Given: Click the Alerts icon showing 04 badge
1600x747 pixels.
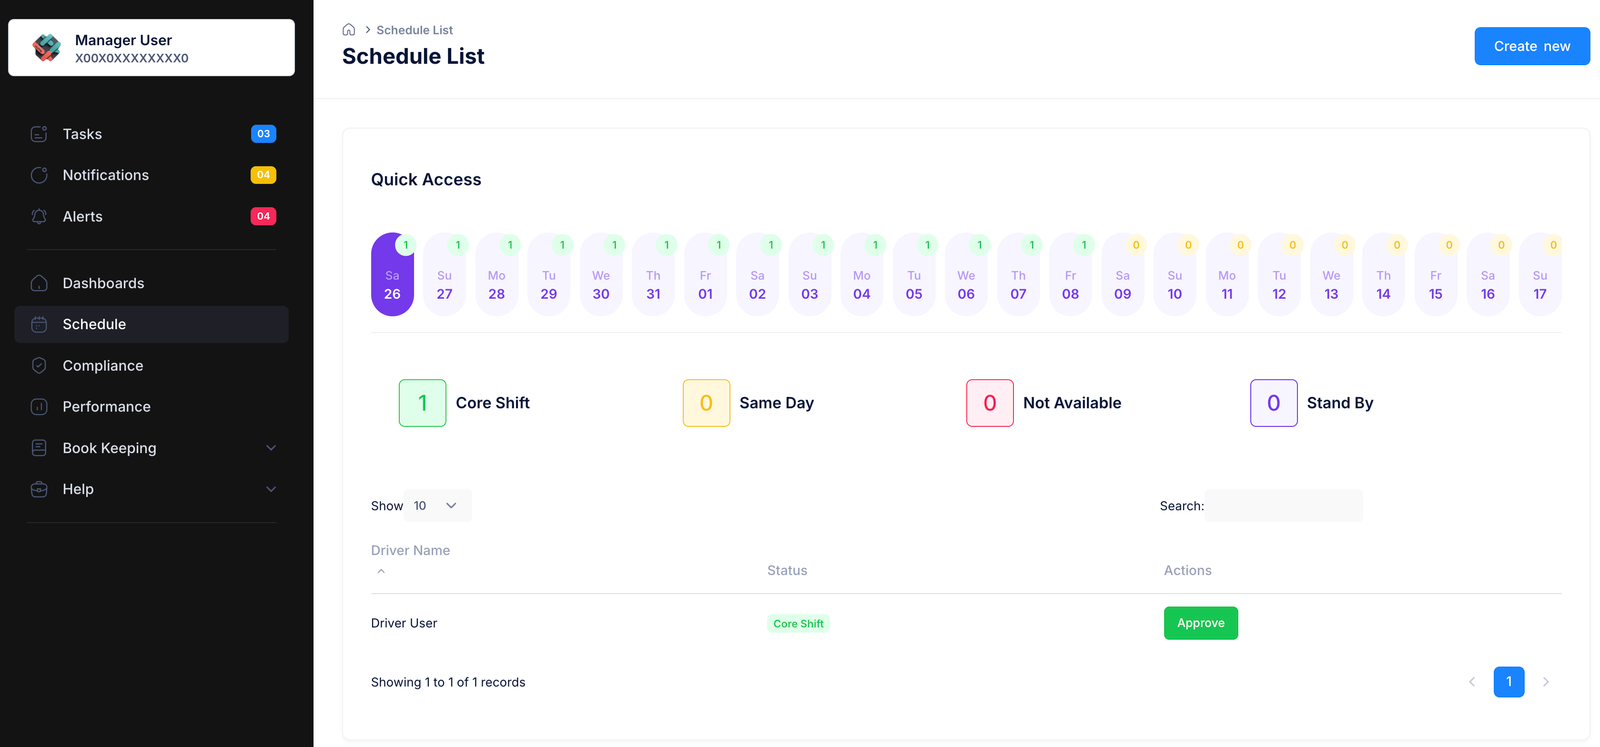Looking at the screenshot, I should point(38,216).
